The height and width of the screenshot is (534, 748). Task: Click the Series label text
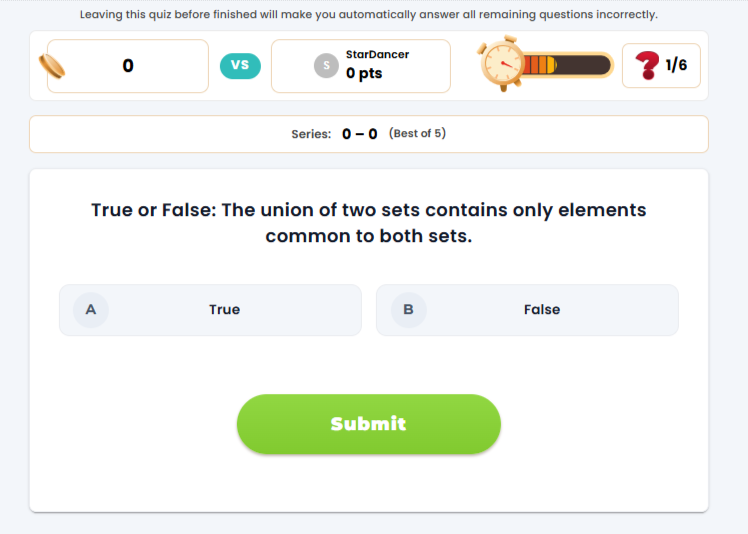(x=311, y=134)
